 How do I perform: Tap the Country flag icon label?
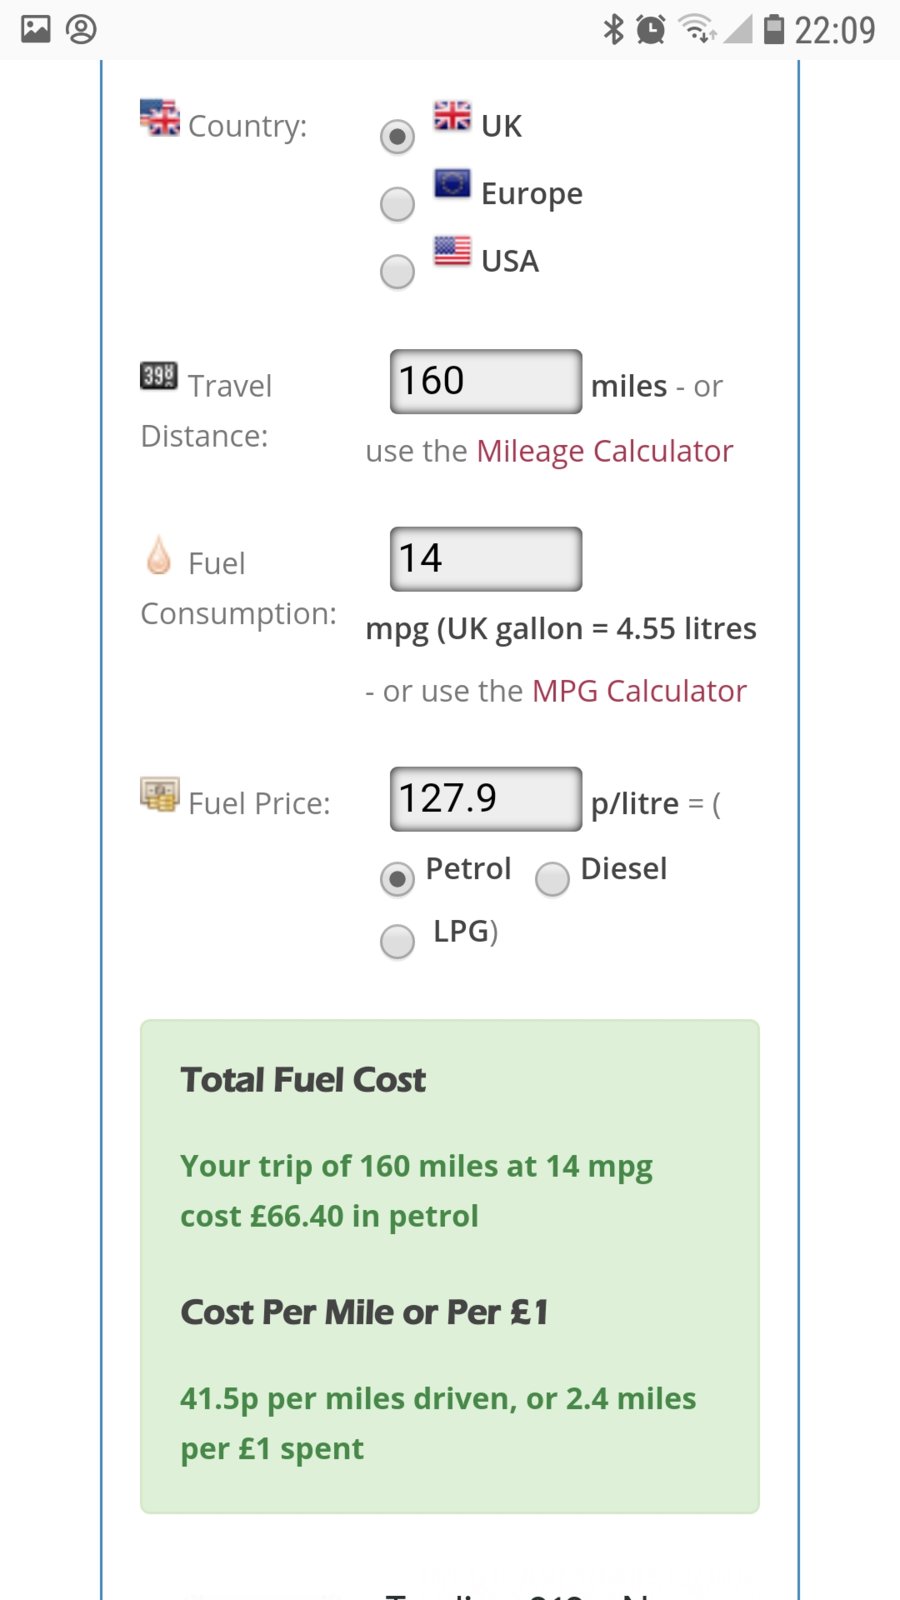[159, 118]
